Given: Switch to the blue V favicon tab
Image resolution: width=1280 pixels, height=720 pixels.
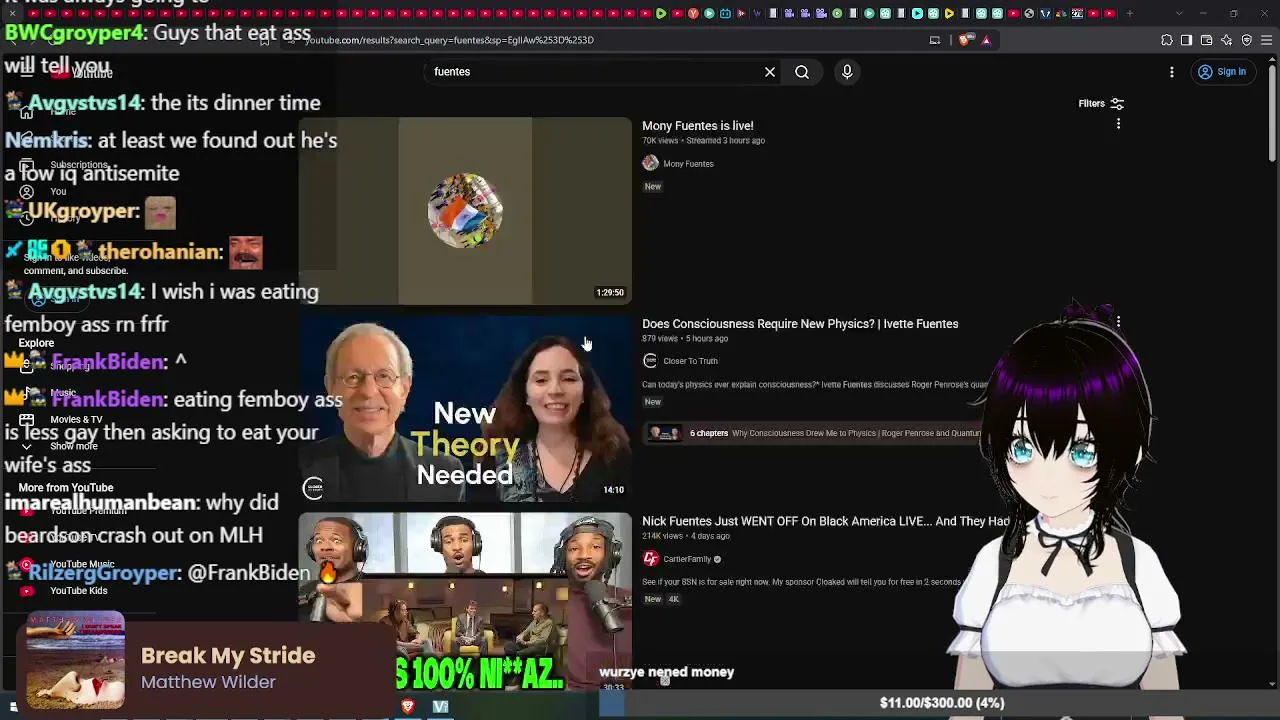Looking at the screenshot, I should 1045,13.
